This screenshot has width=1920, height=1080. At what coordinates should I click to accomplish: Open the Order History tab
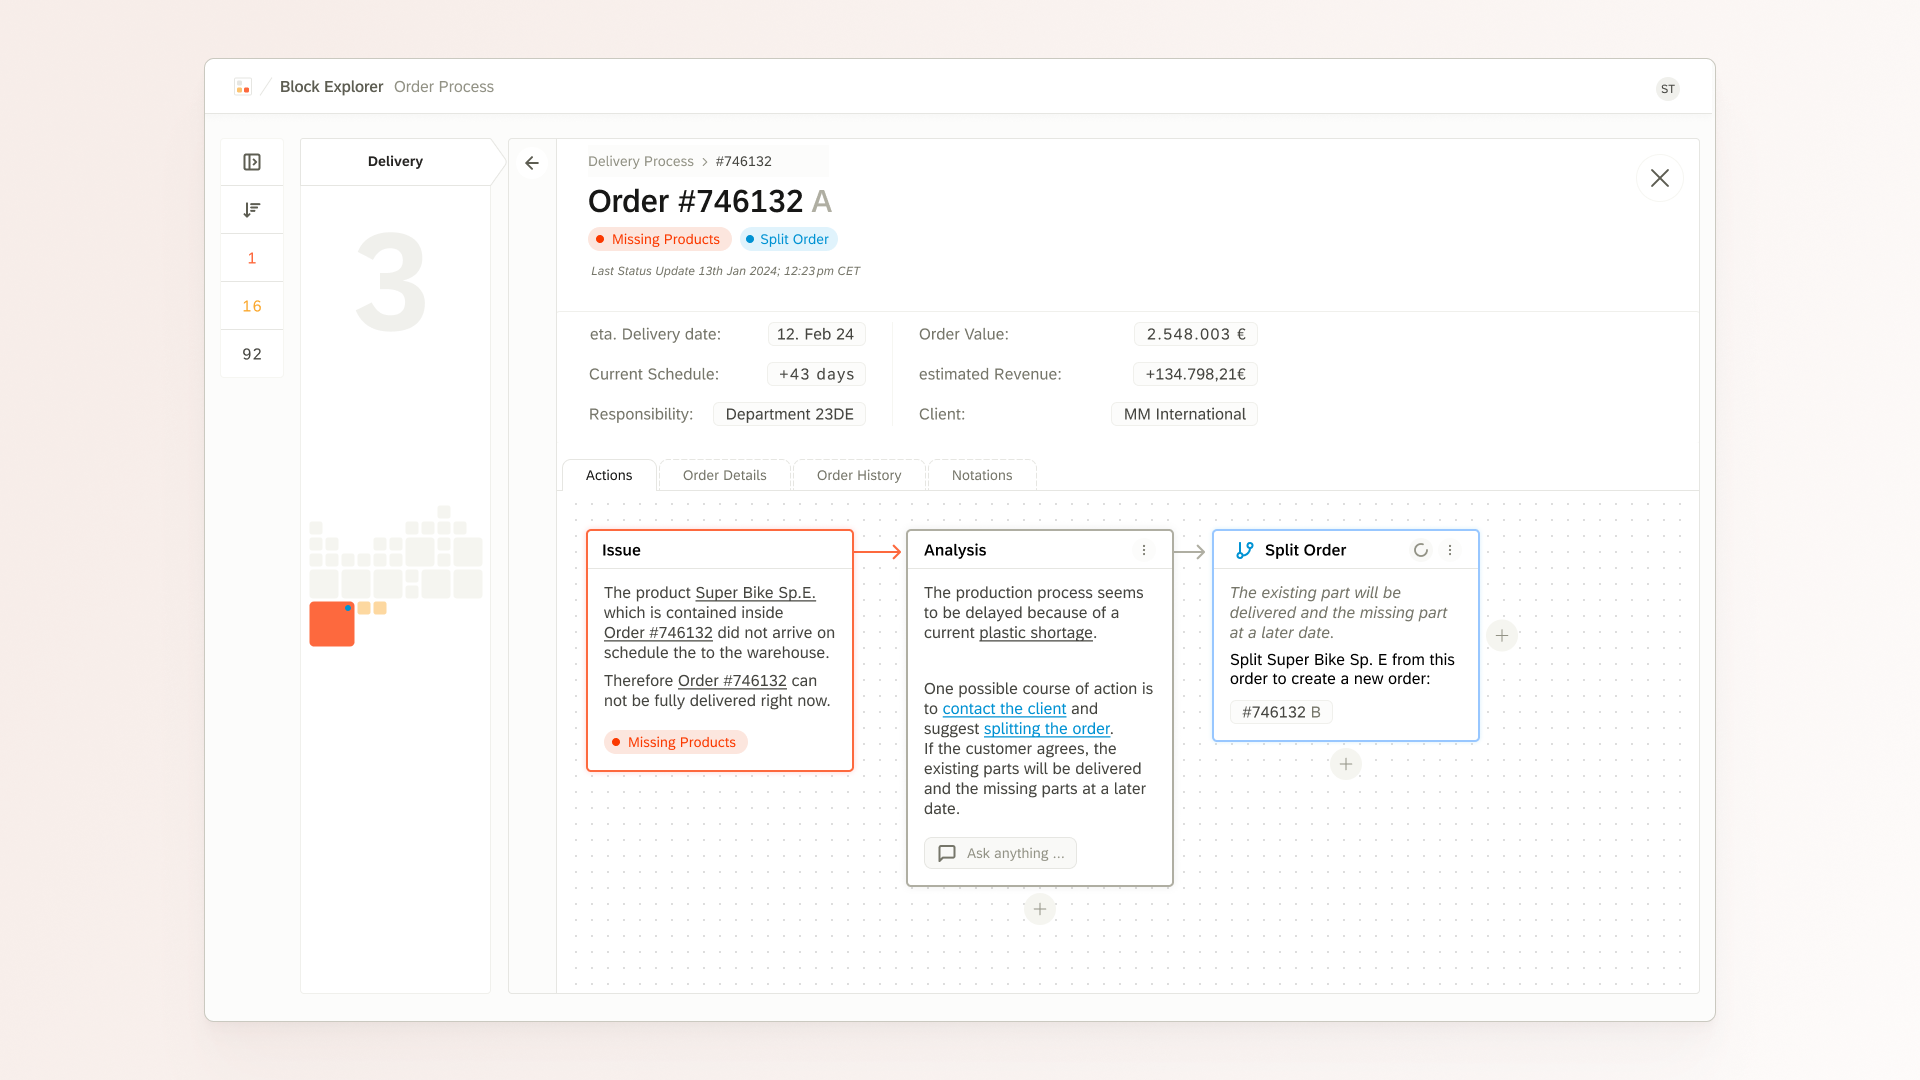[x=858, y=475]
